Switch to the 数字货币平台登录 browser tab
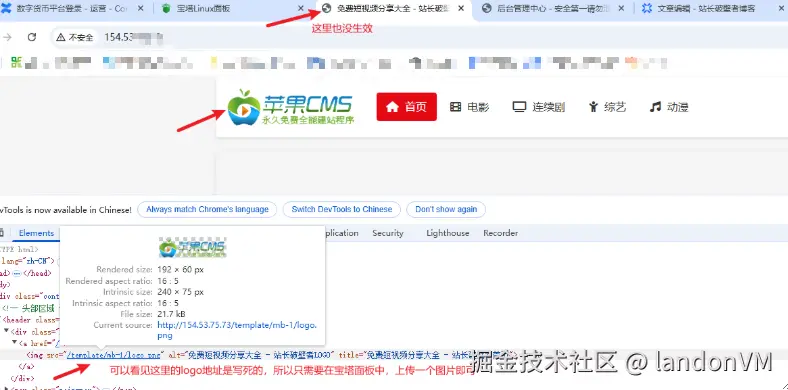 [73, 9]
